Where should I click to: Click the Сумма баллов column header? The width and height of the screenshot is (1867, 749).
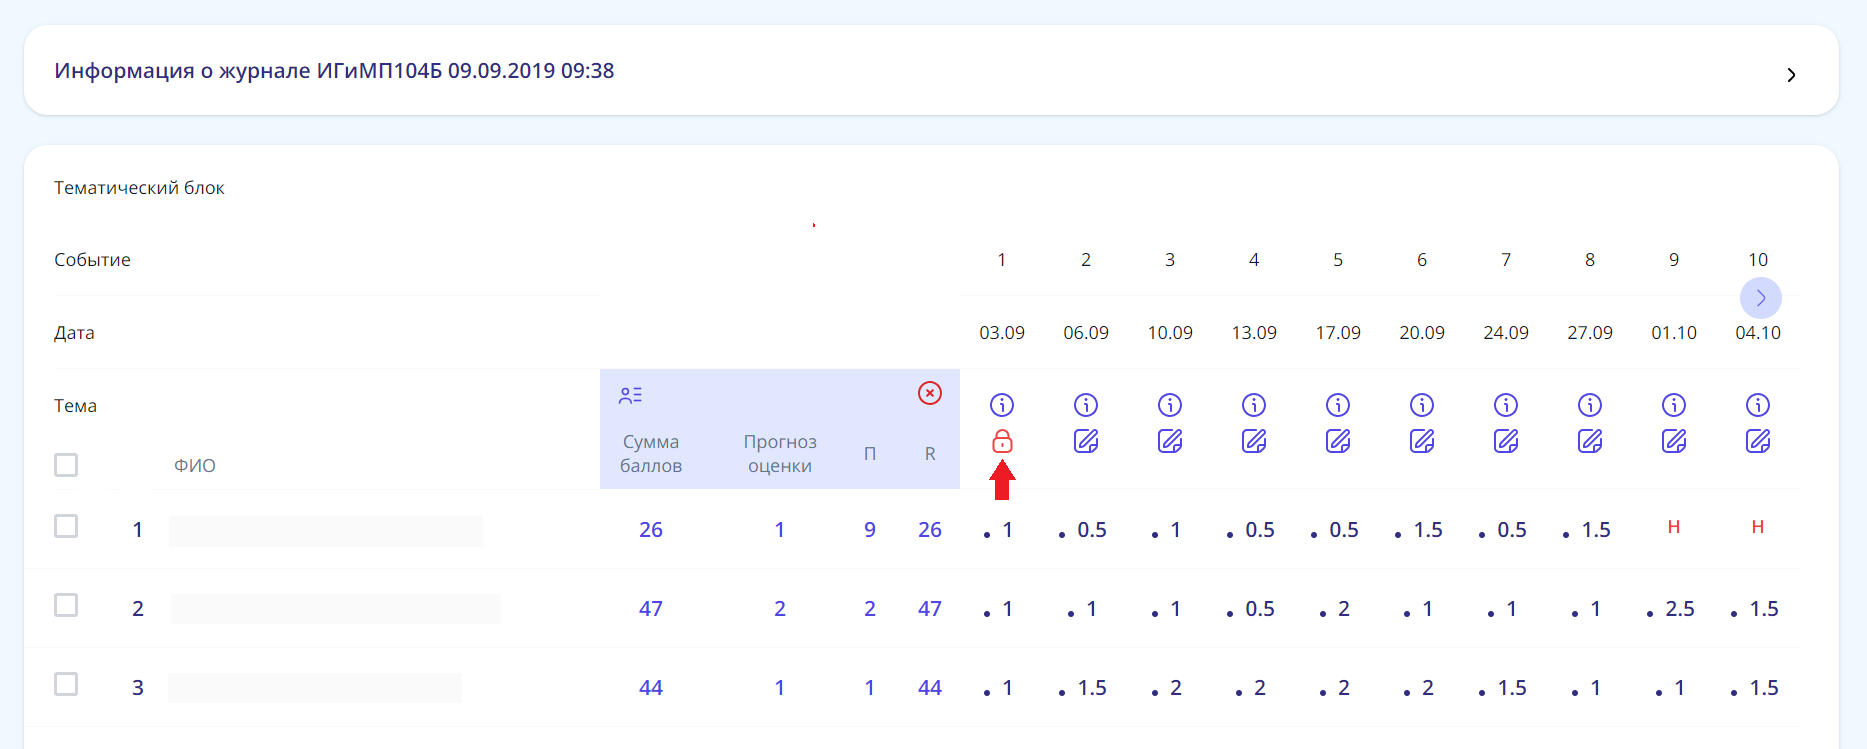(651, 454)
